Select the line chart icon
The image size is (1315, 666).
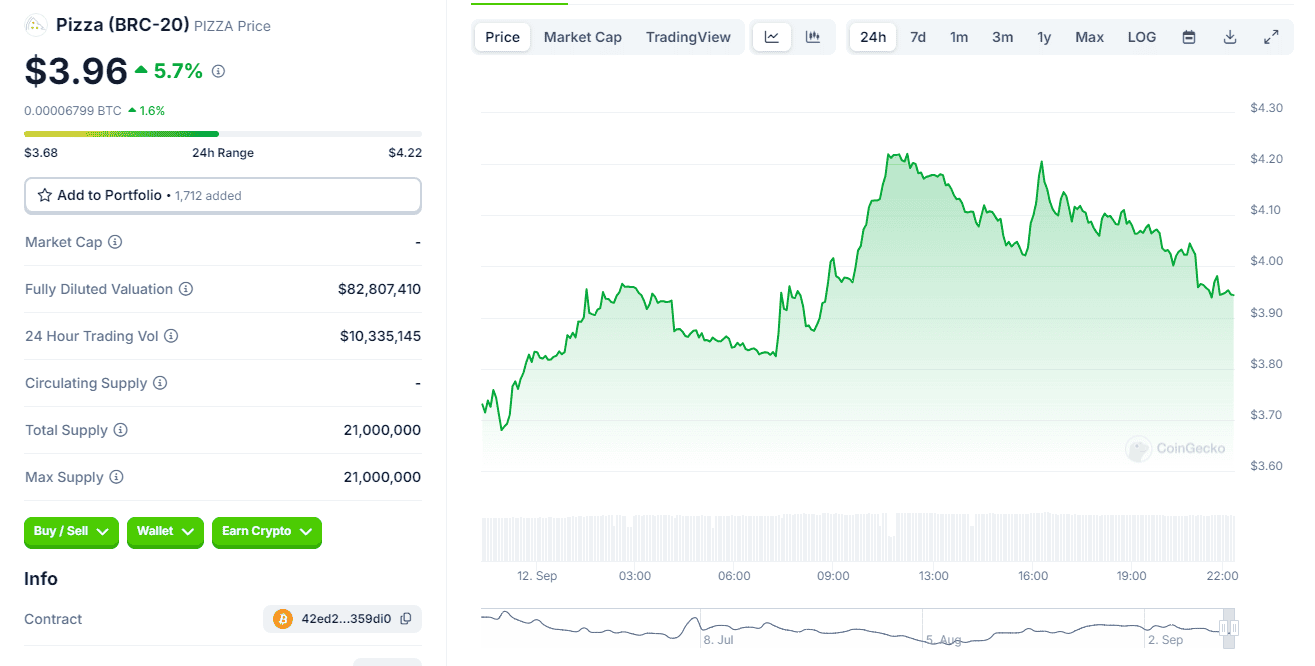[771, 36]
